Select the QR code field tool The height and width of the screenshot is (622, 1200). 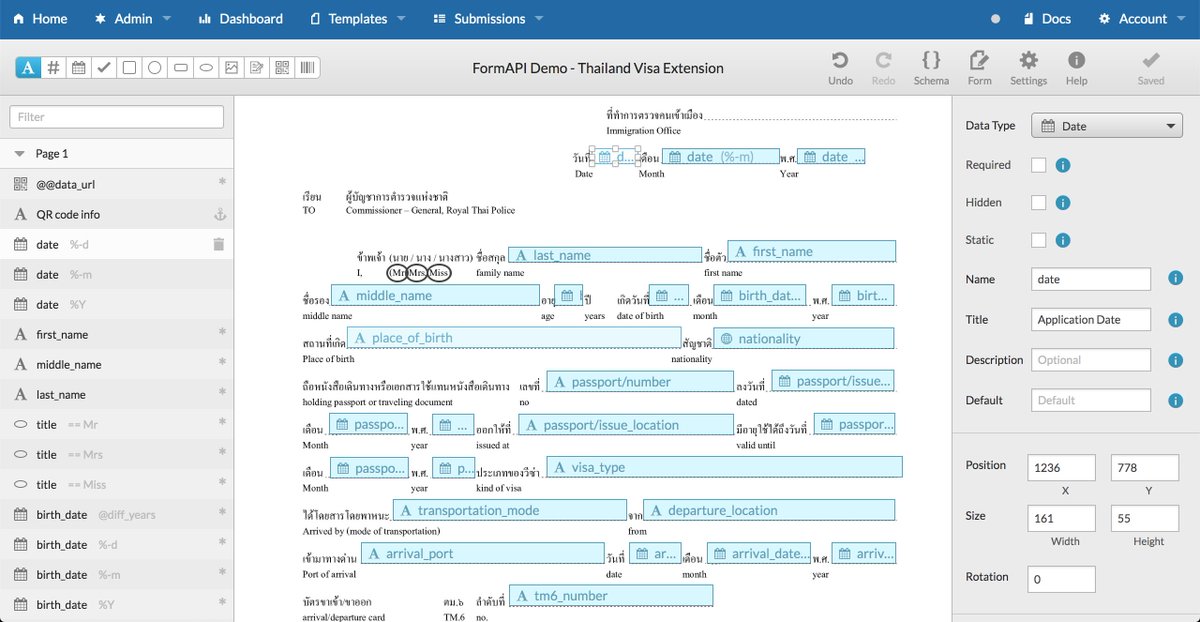282,68
